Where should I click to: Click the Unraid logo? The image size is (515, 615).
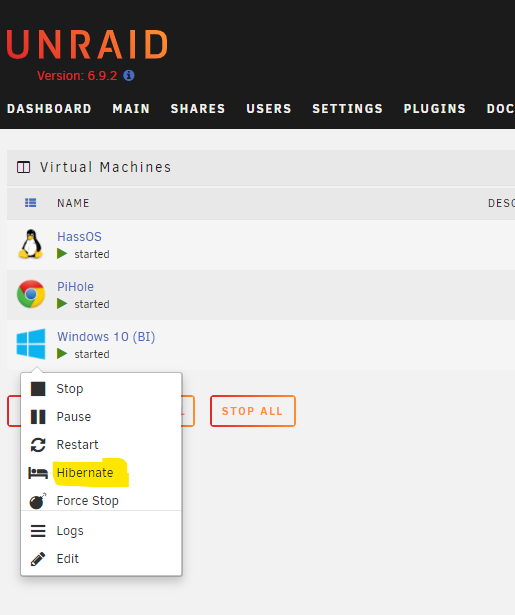tap(87, 44)
